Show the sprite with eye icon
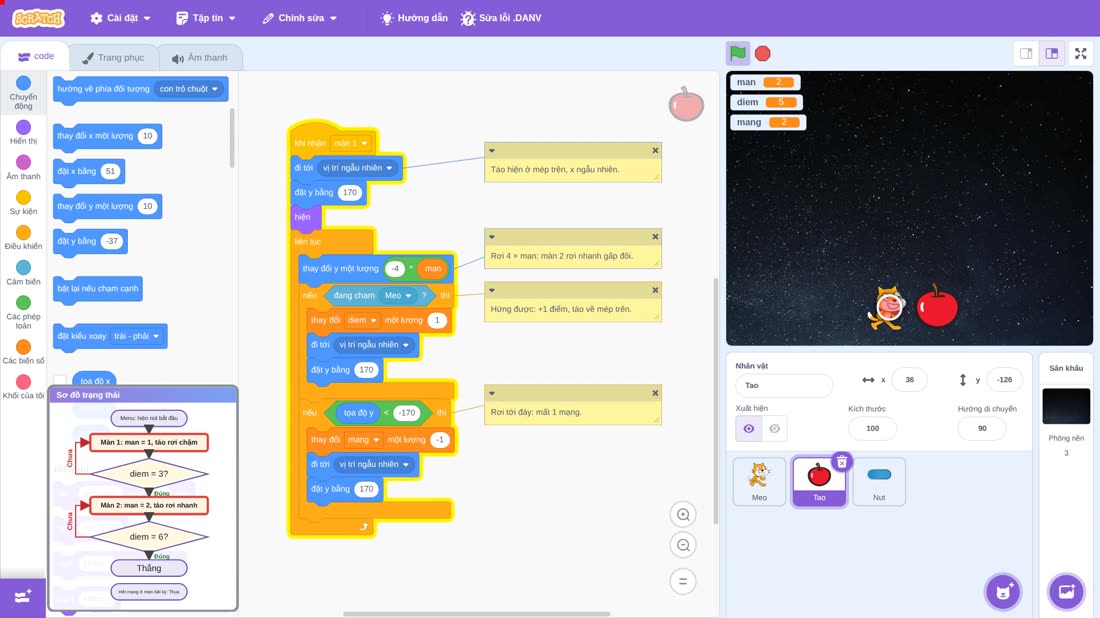 749,429
